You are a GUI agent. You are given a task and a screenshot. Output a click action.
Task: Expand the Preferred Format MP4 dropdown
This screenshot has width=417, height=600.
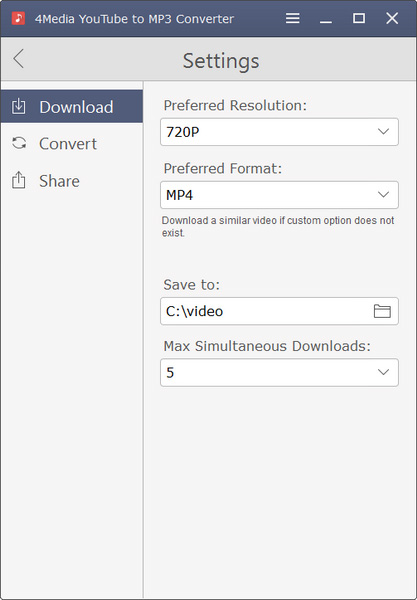tap(279, 195)
